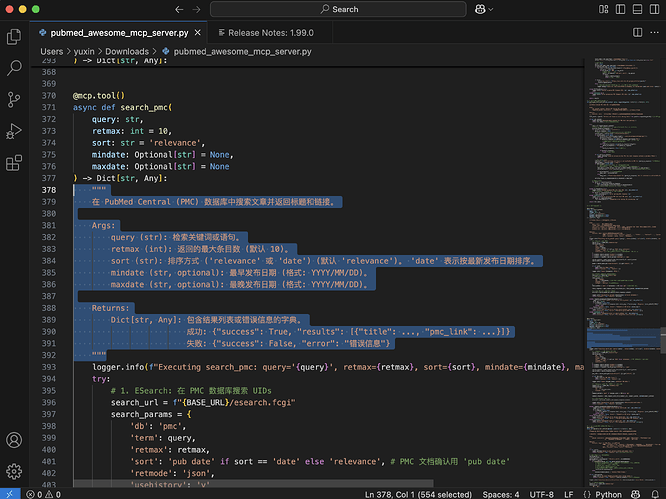The height and width of the screenshot is (499, 666).
Task: Open the remote window indicator in the status bar
Action: pos(10,494)
